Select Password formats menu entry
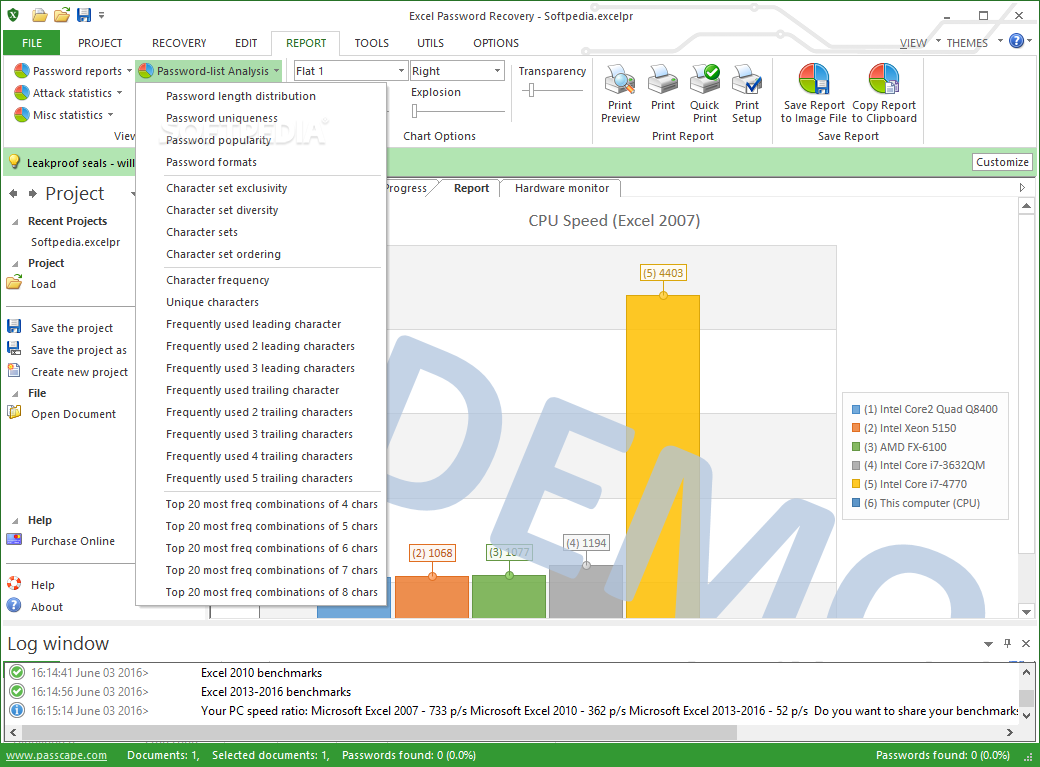The height and width of the screenshot is (767, 1040). pyautogui.click(x=211, y=162)
